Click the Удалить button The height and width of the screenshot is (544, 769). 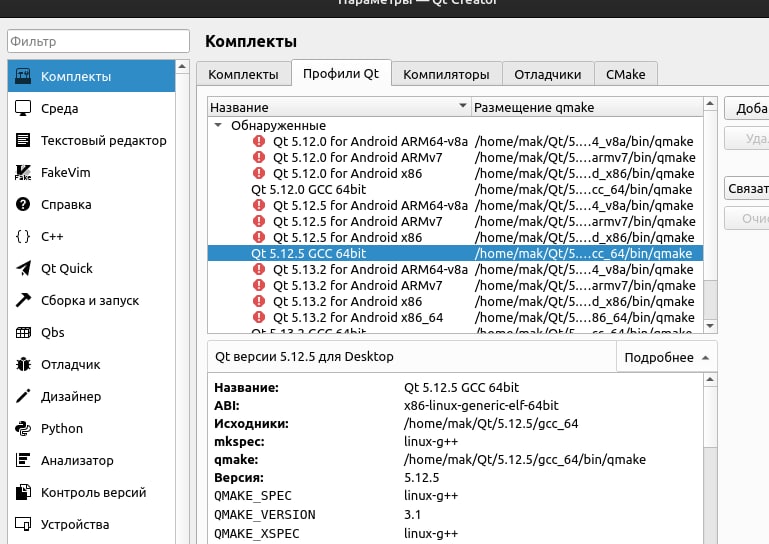point(746,139)
